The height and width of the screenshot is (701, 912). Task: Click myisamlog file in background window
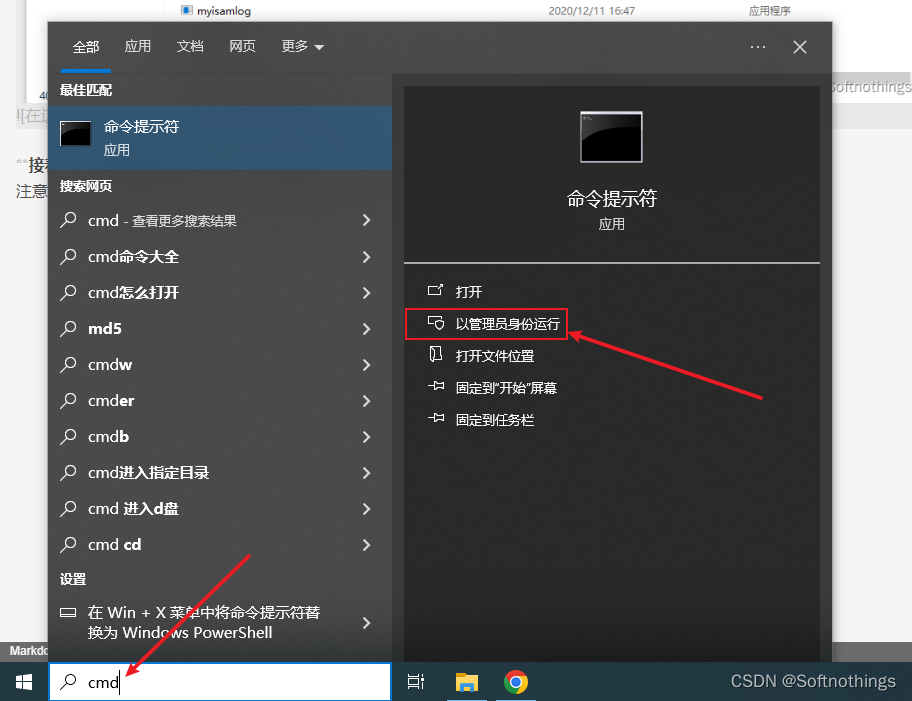[x=224, y=10]
